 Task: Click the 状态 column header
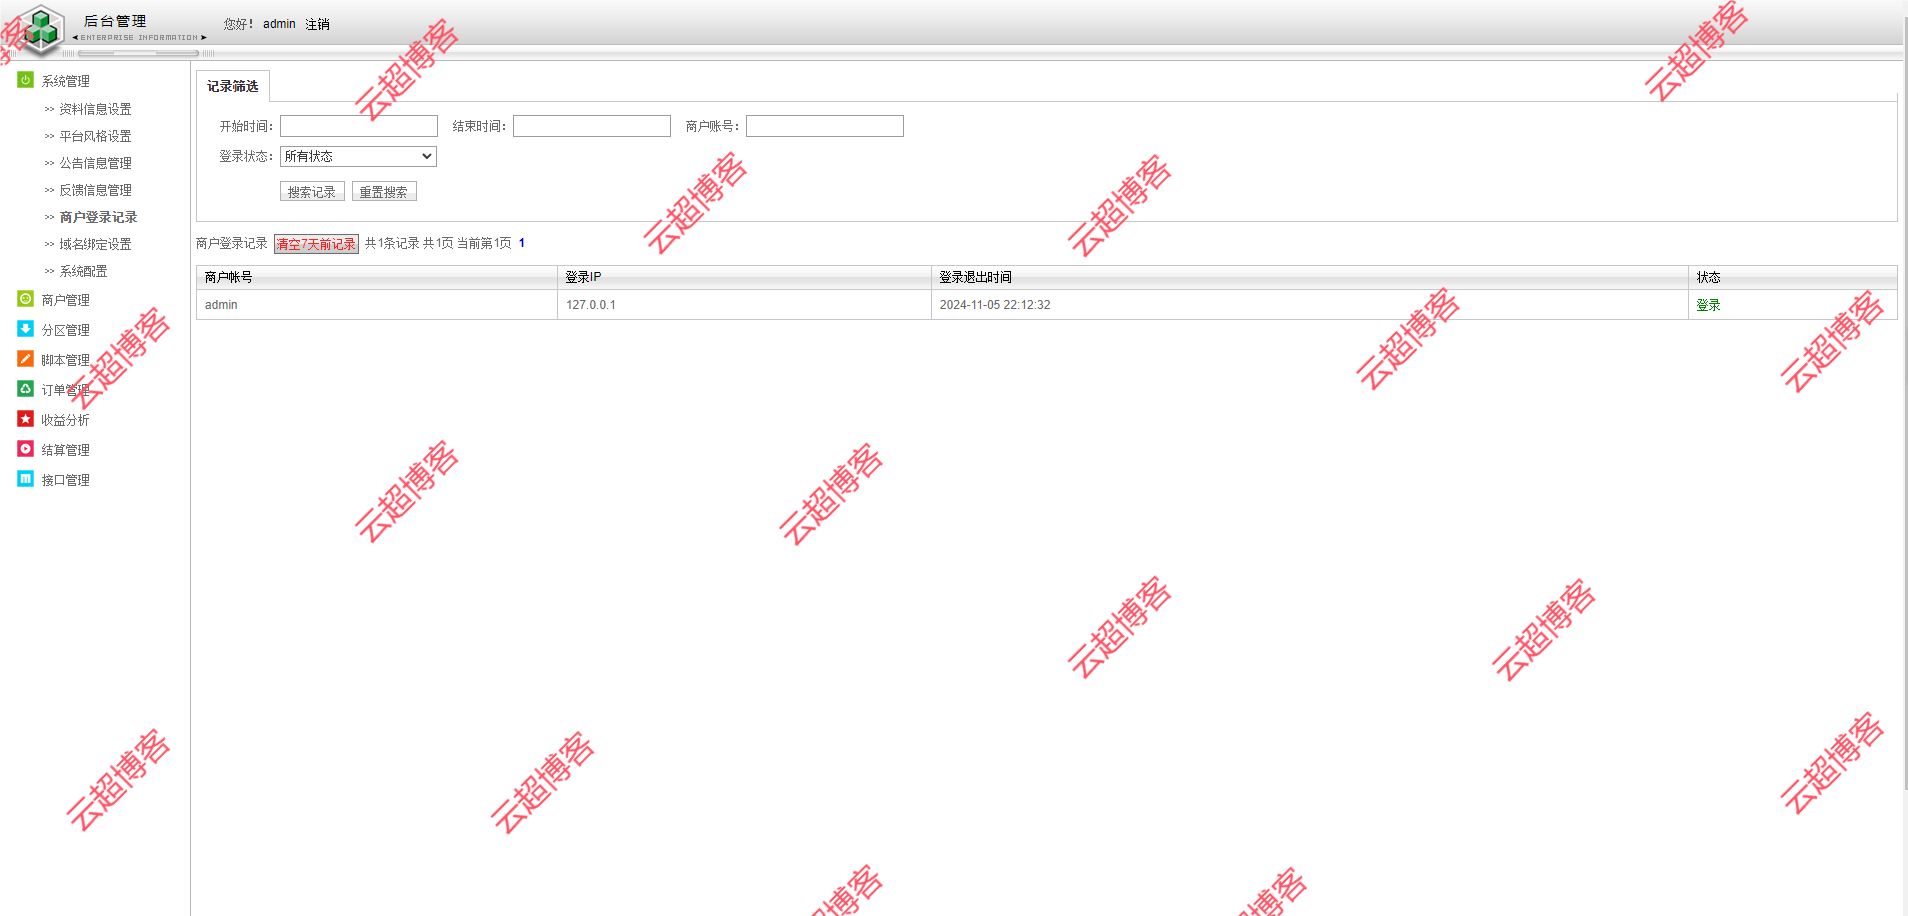tap(1793, 277)
